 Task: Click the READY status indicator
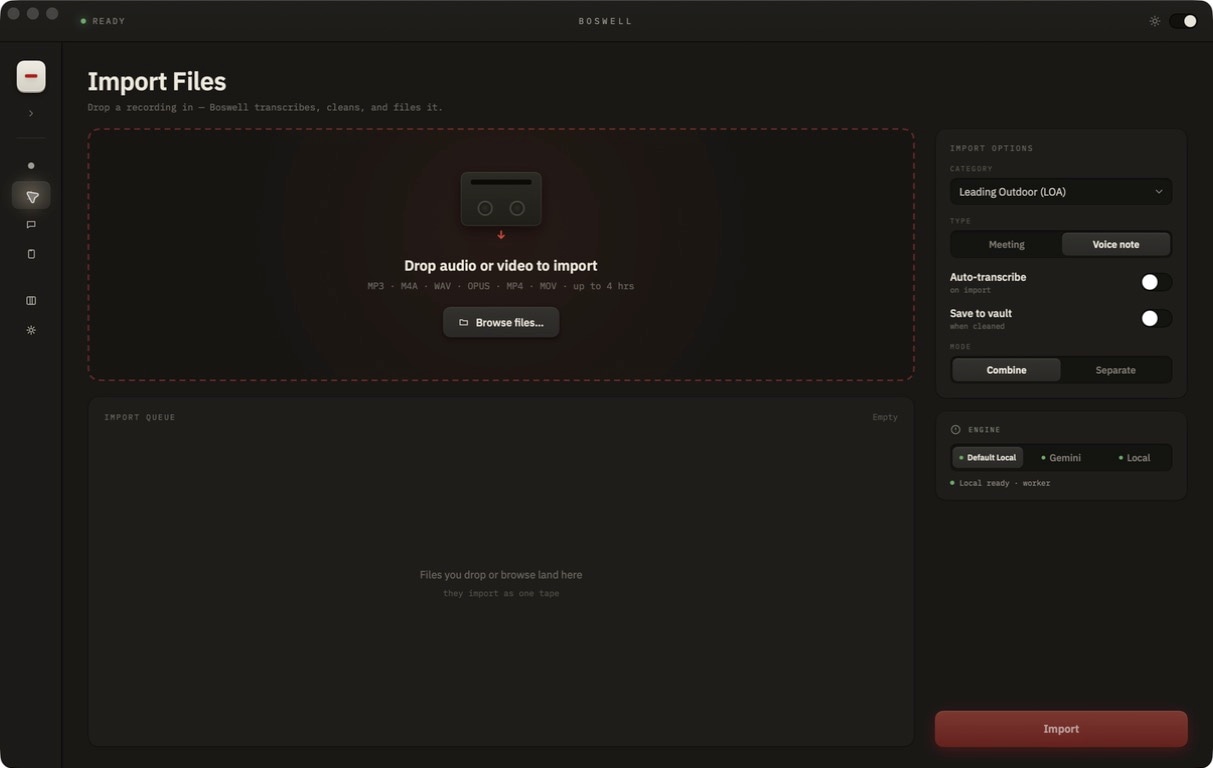(x=103, y=21)
